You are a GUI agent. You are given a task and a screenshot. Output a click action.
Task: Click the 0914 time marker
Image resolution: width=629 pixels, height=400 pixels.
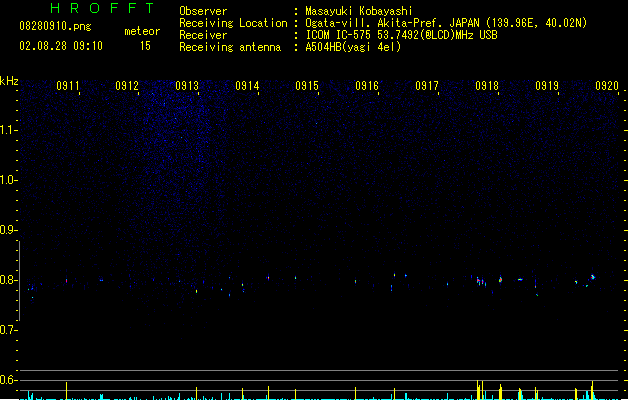pos(247,86)
